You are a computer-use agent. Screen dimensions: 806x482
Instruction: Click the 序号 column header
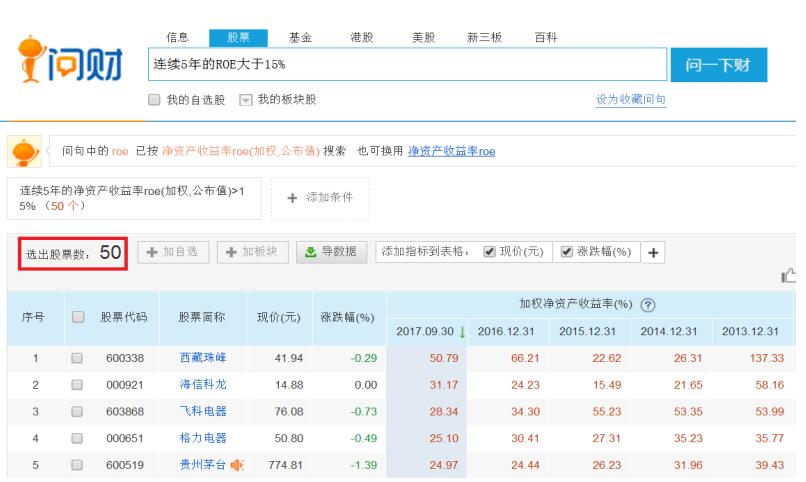(x=33, y=318)
